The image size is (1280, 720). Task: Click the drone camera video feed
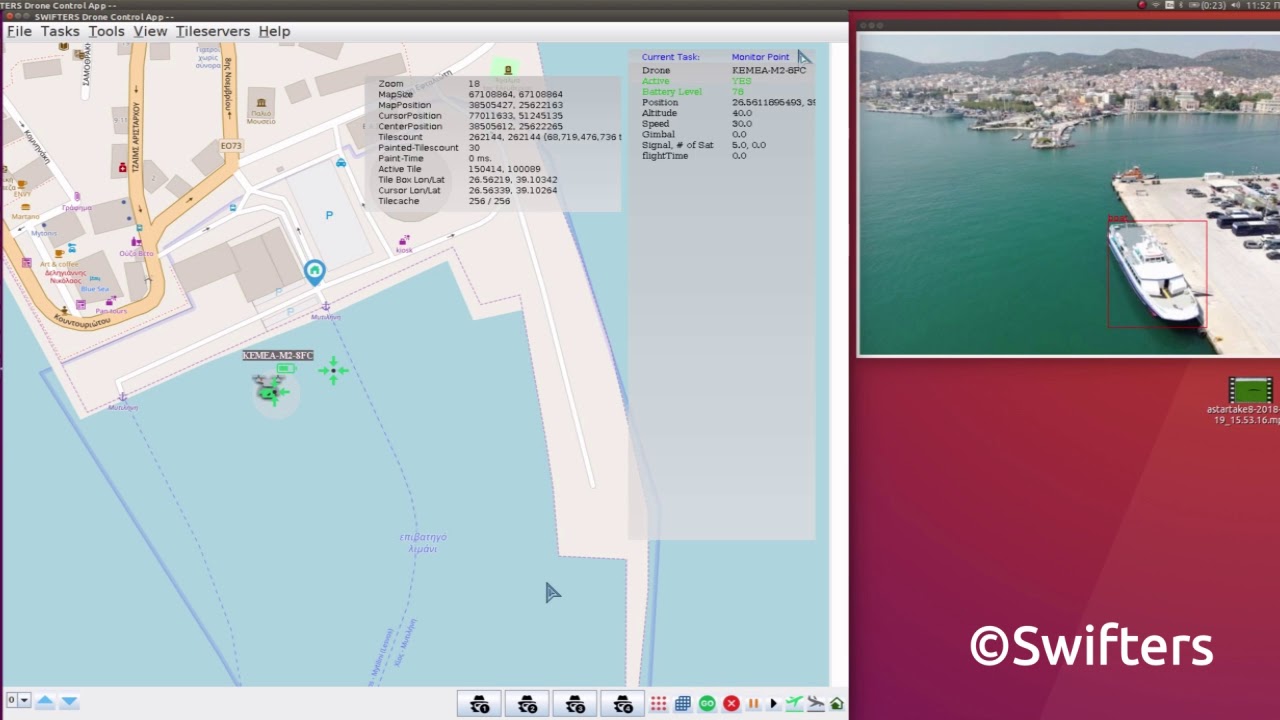(1068, 194)
